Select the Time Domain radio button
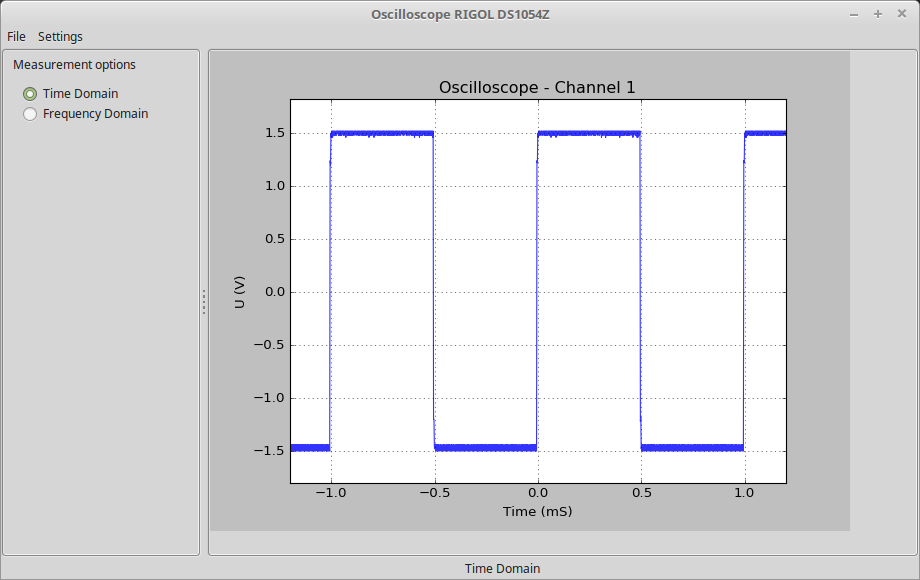Viewport: 920px width, 580px height. [x=30, y=94]
